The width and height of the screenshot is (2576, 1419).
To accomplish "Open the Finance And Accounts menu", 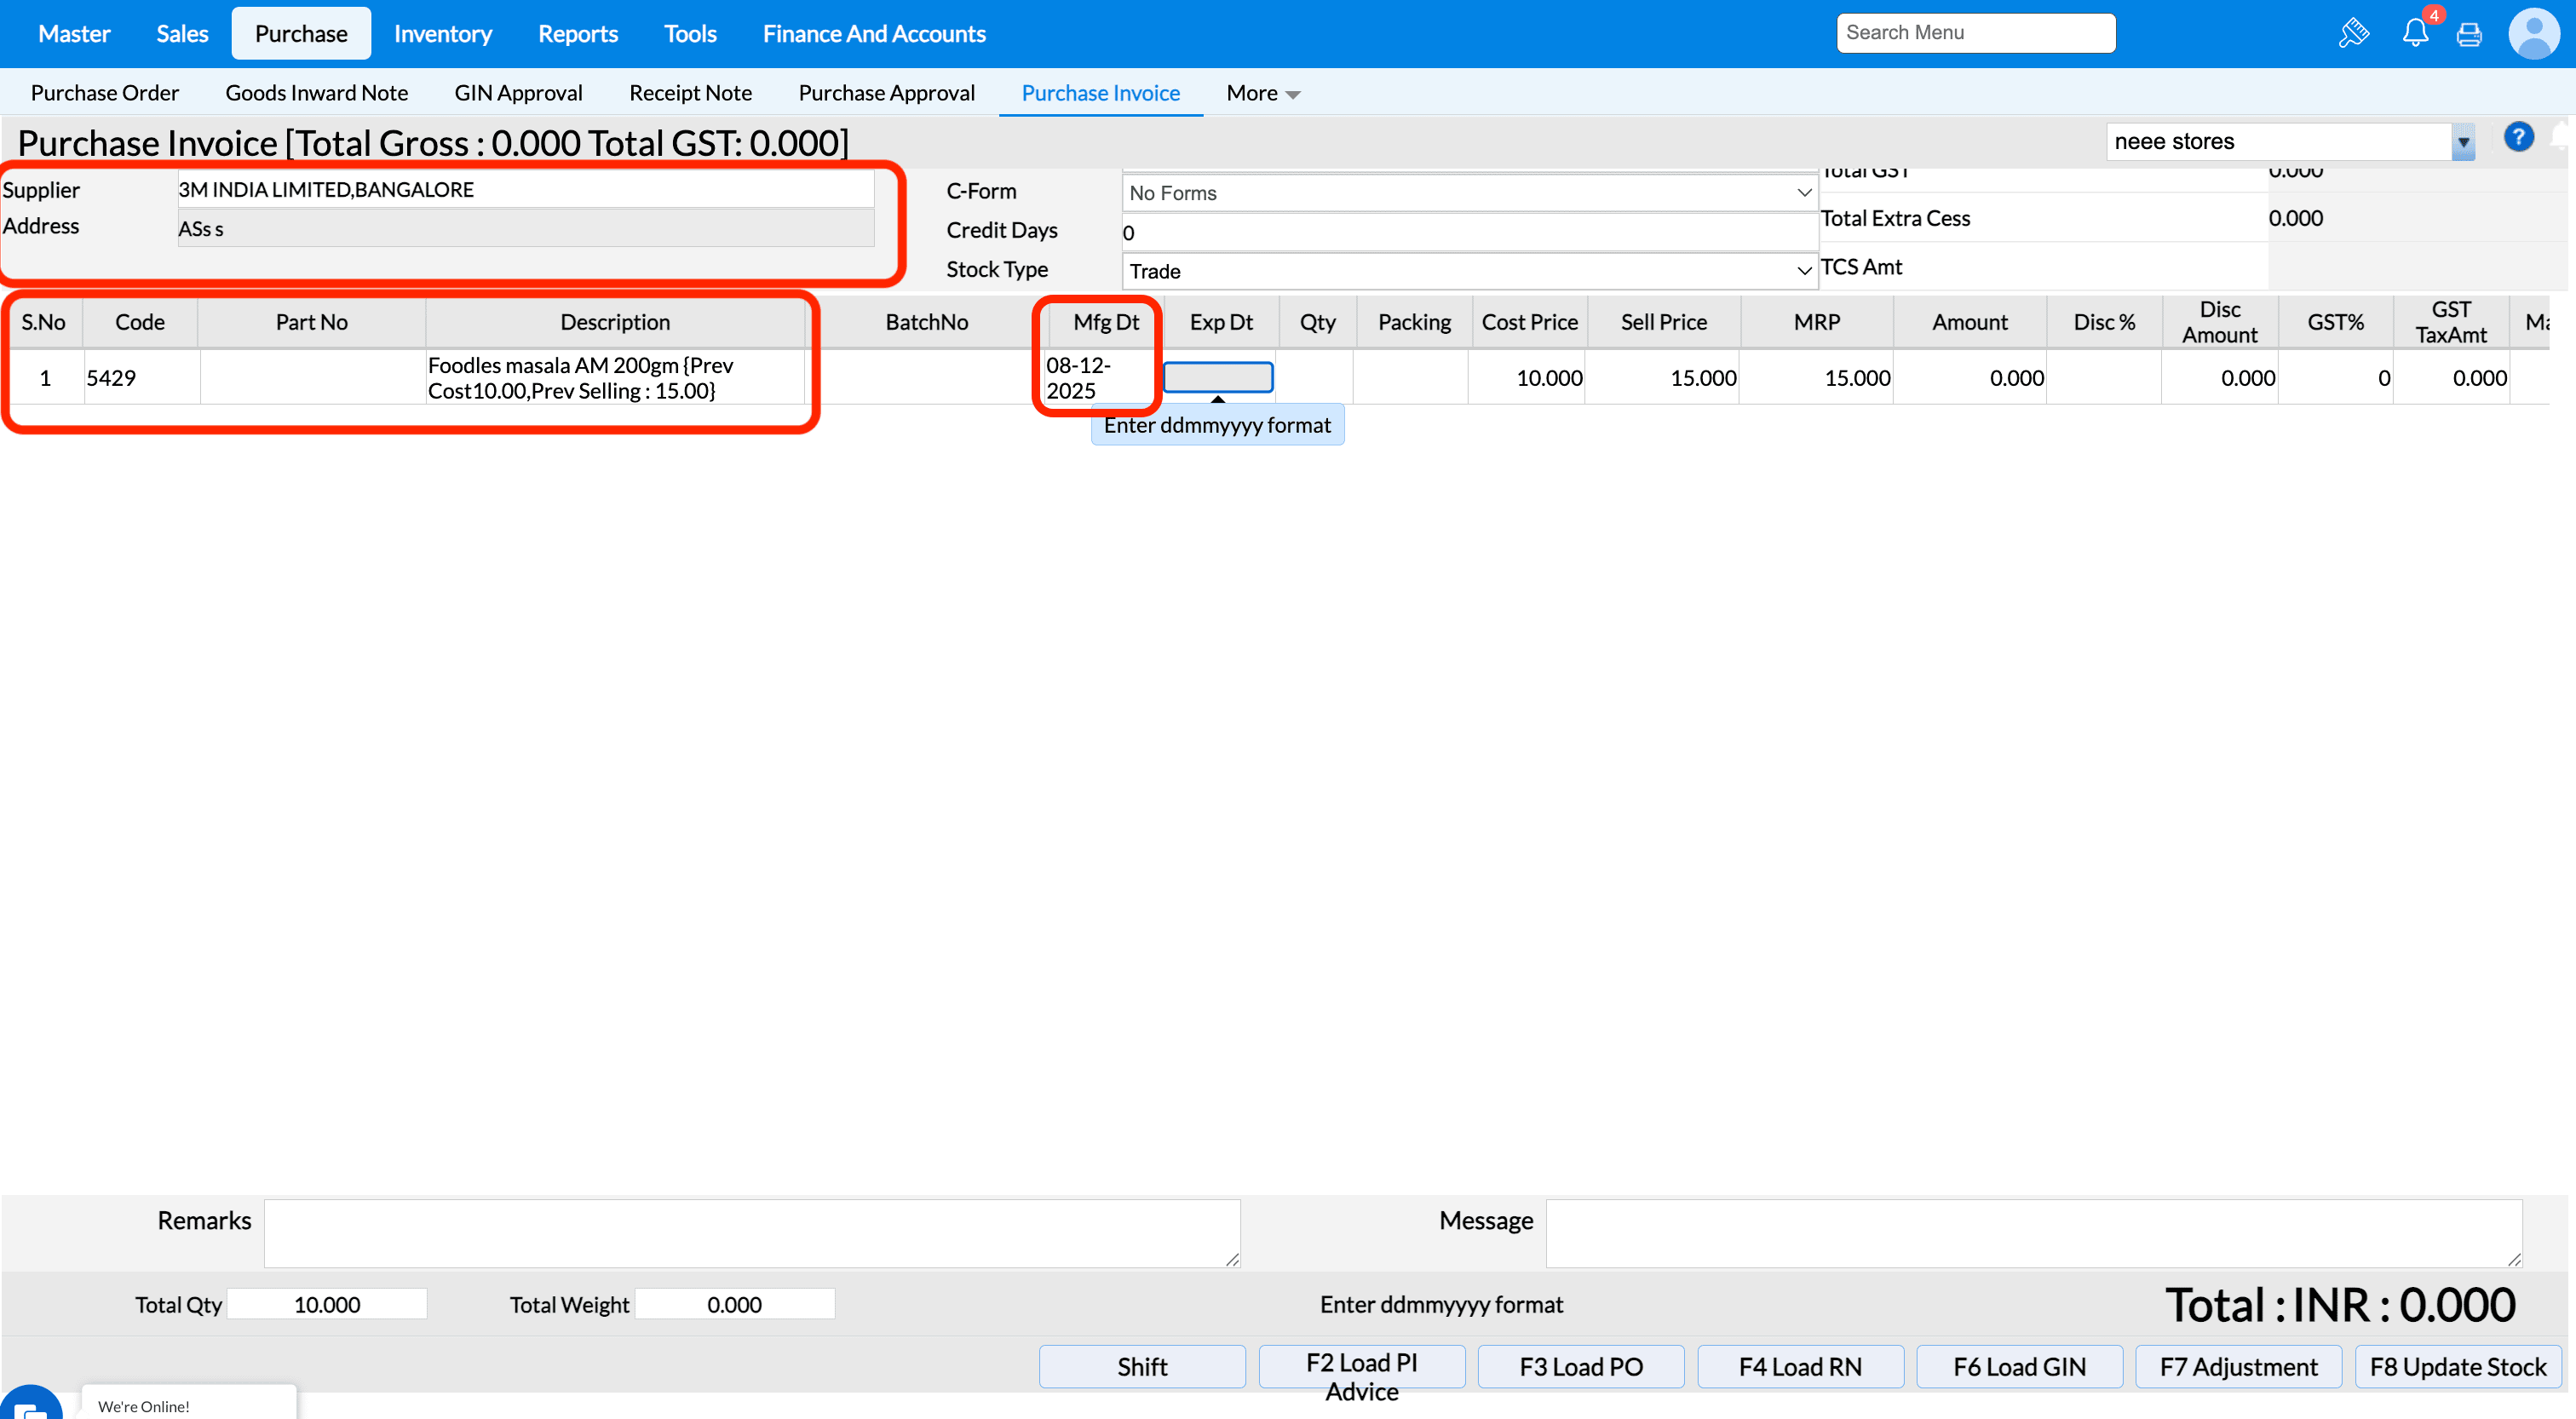I will pos(873,34).
